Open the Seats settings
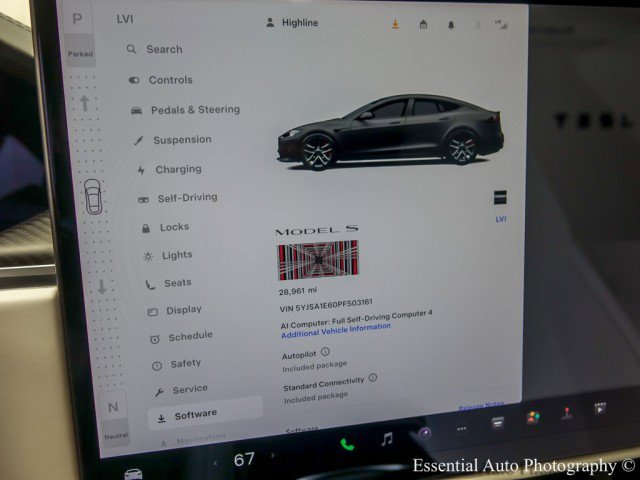Viewport: 640px width, 480px height. 168,283
